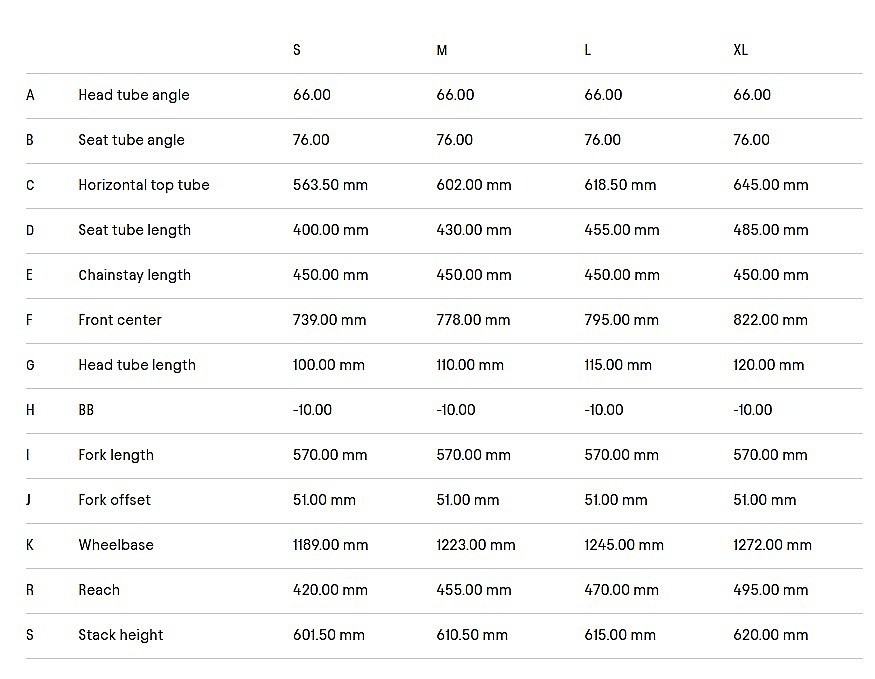Click the 563.50 mm top tube value
Screen dimensions: 875x679
(329, 185)
